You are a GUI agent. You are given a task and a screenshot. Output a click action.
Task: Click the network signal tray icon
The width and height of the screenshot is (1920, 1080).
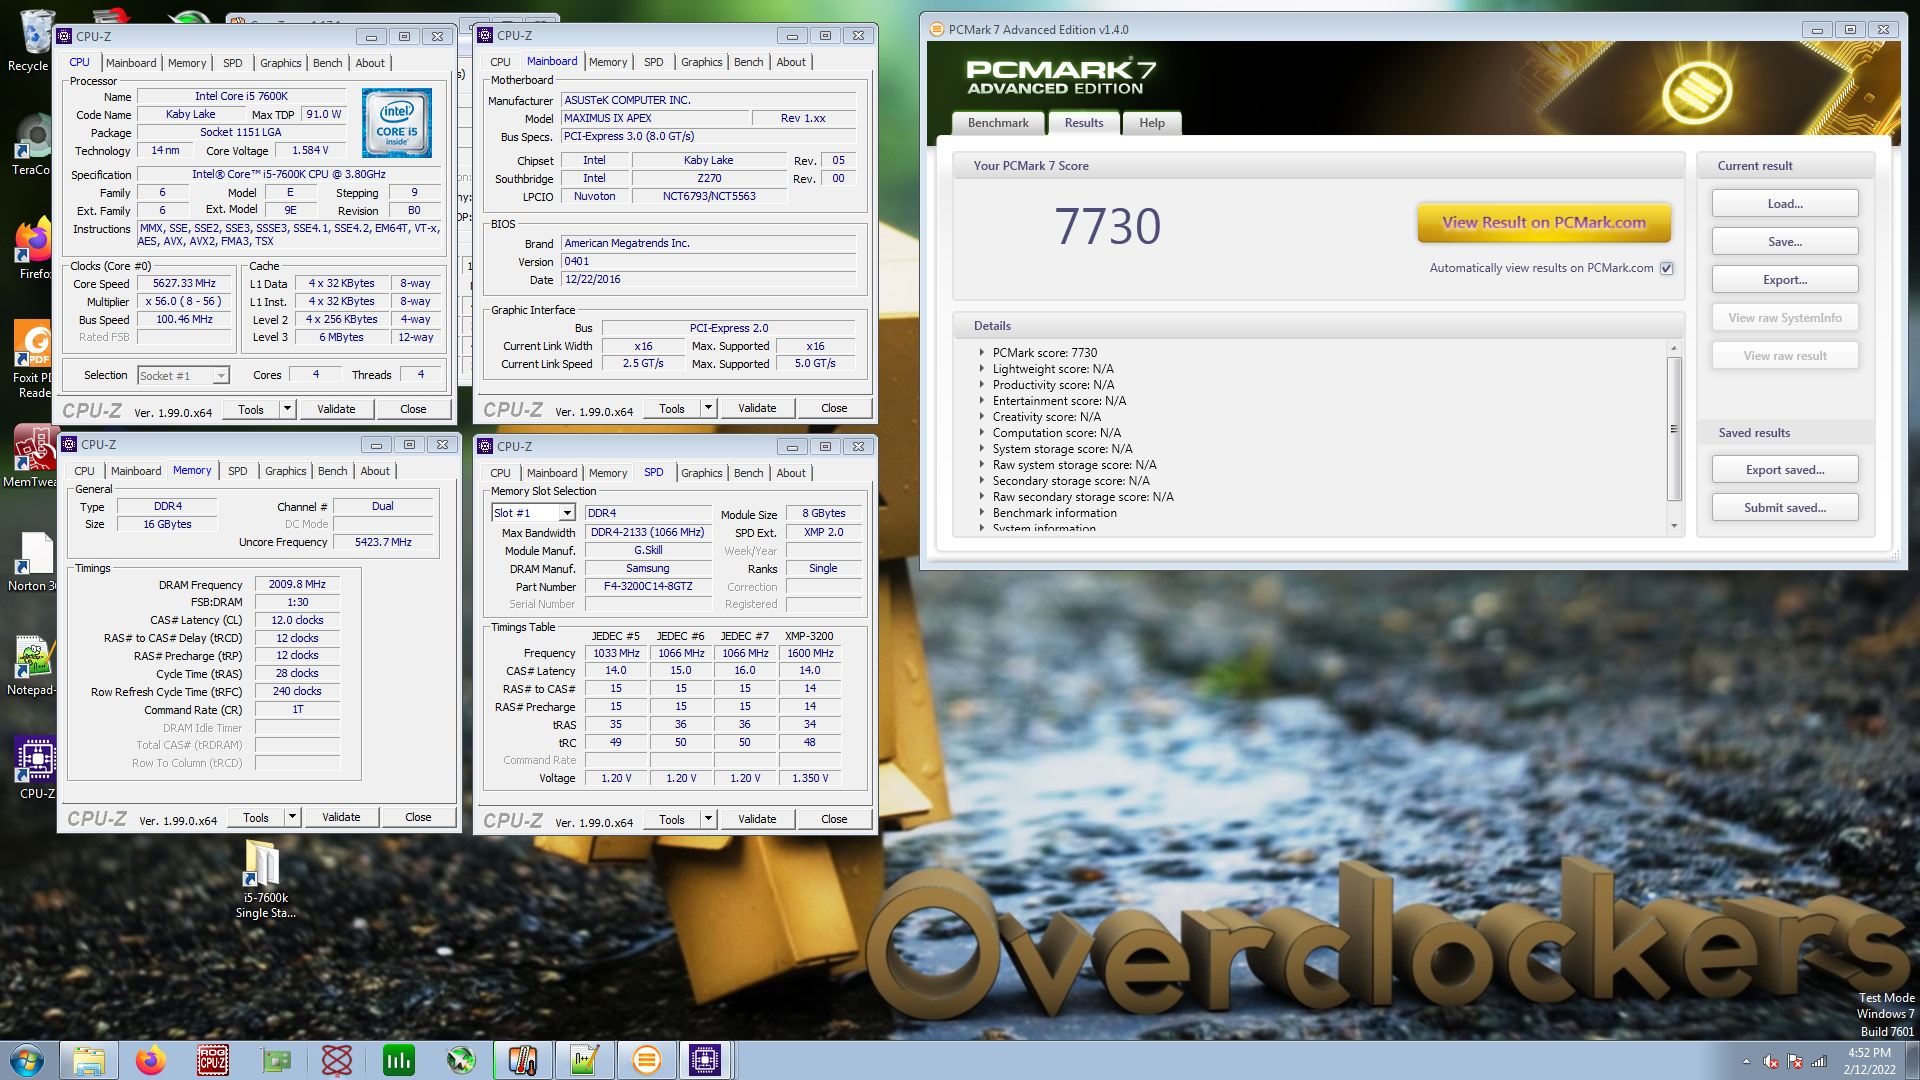pyautogui.click(x=1819, y=1061)
